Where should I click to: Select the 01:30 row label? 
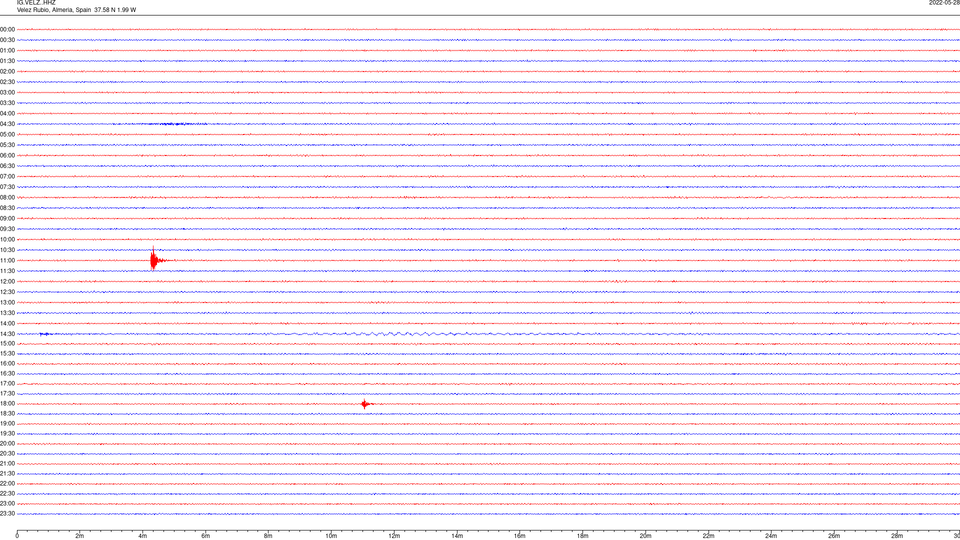tap(7, 61)
